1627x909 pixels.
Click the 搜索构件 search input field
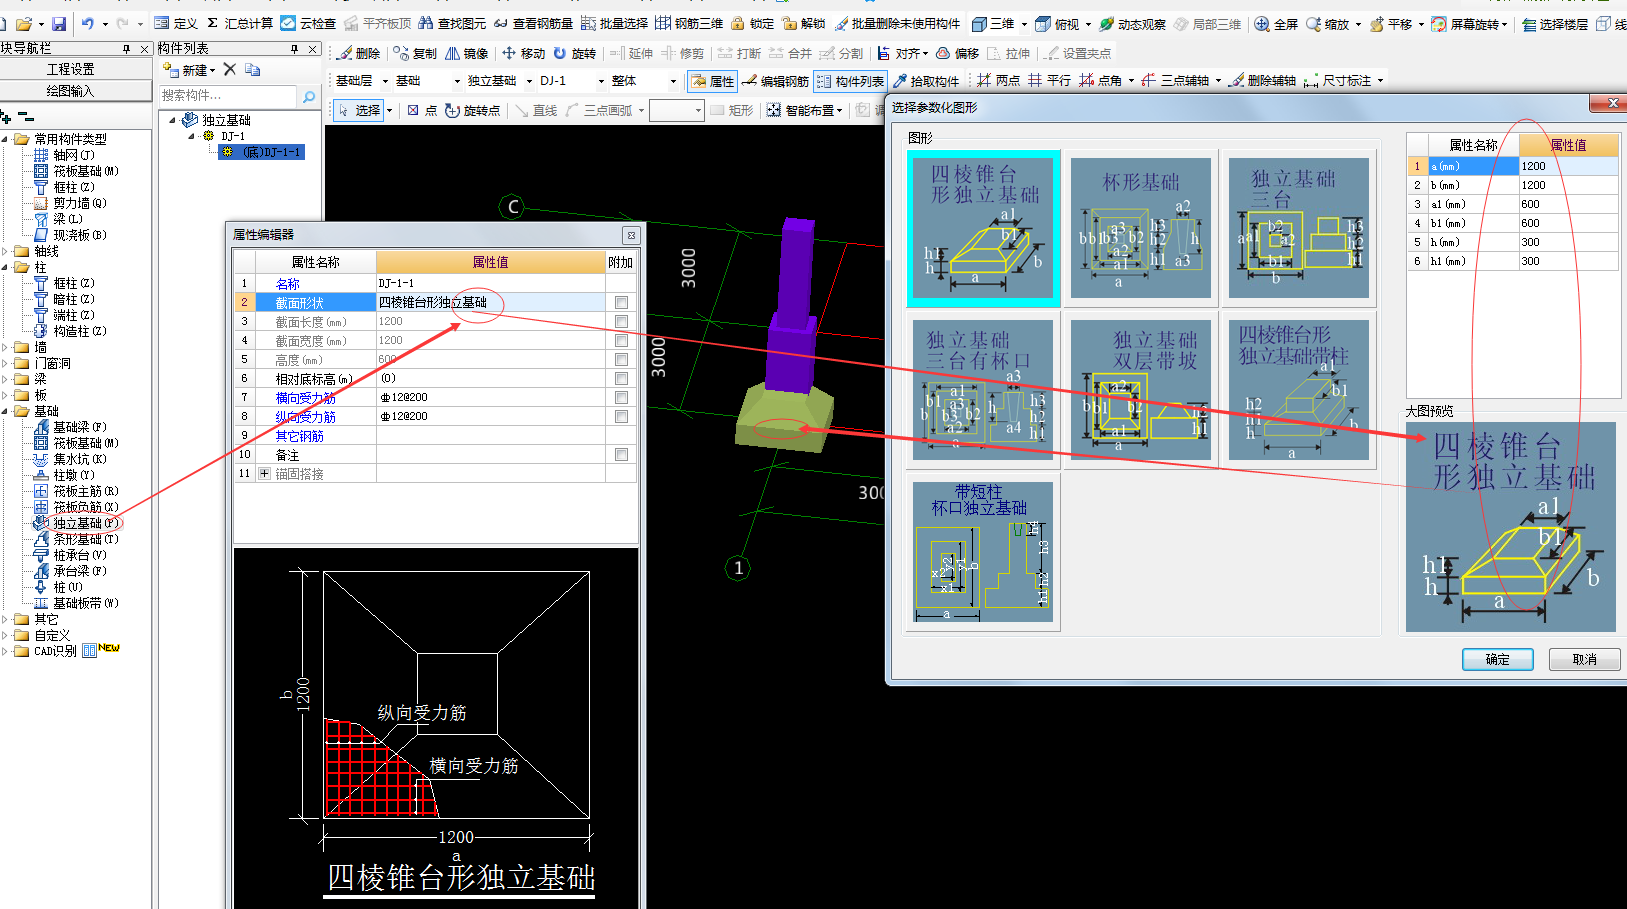click(x=228, y=96)
